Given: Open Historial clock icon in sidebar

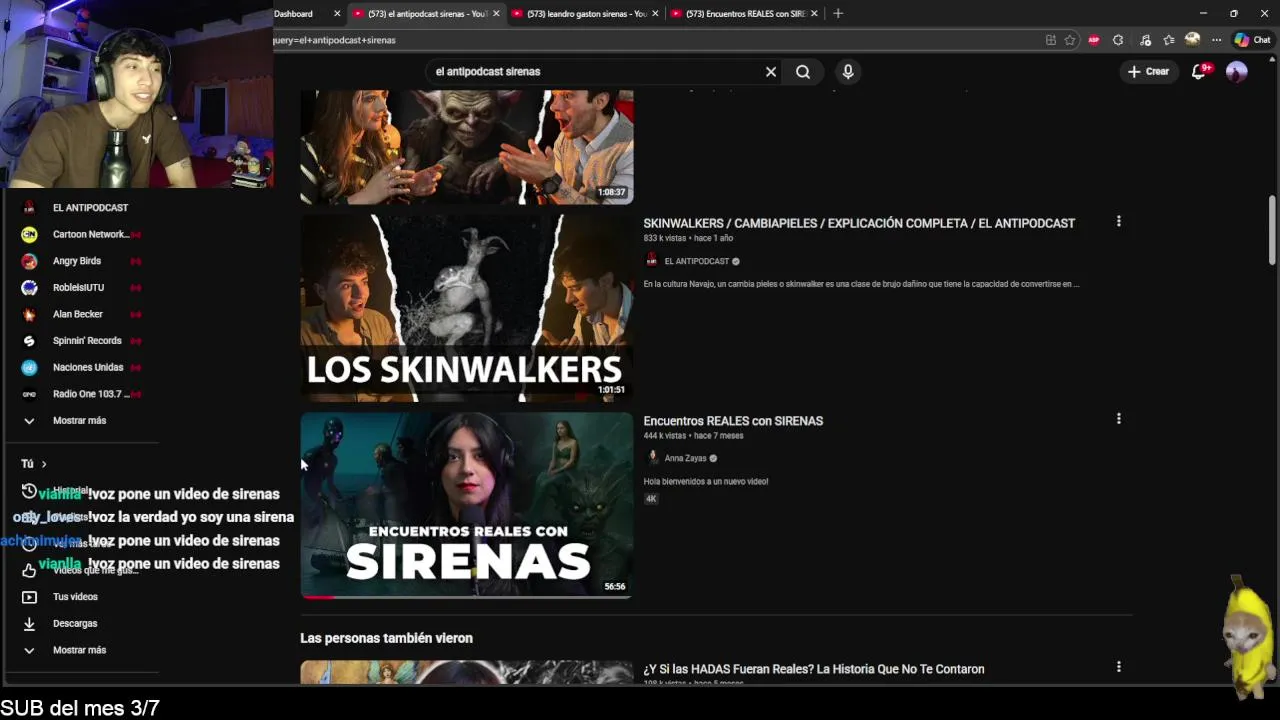Looking at the screenshot, I should tap(29, 491).
